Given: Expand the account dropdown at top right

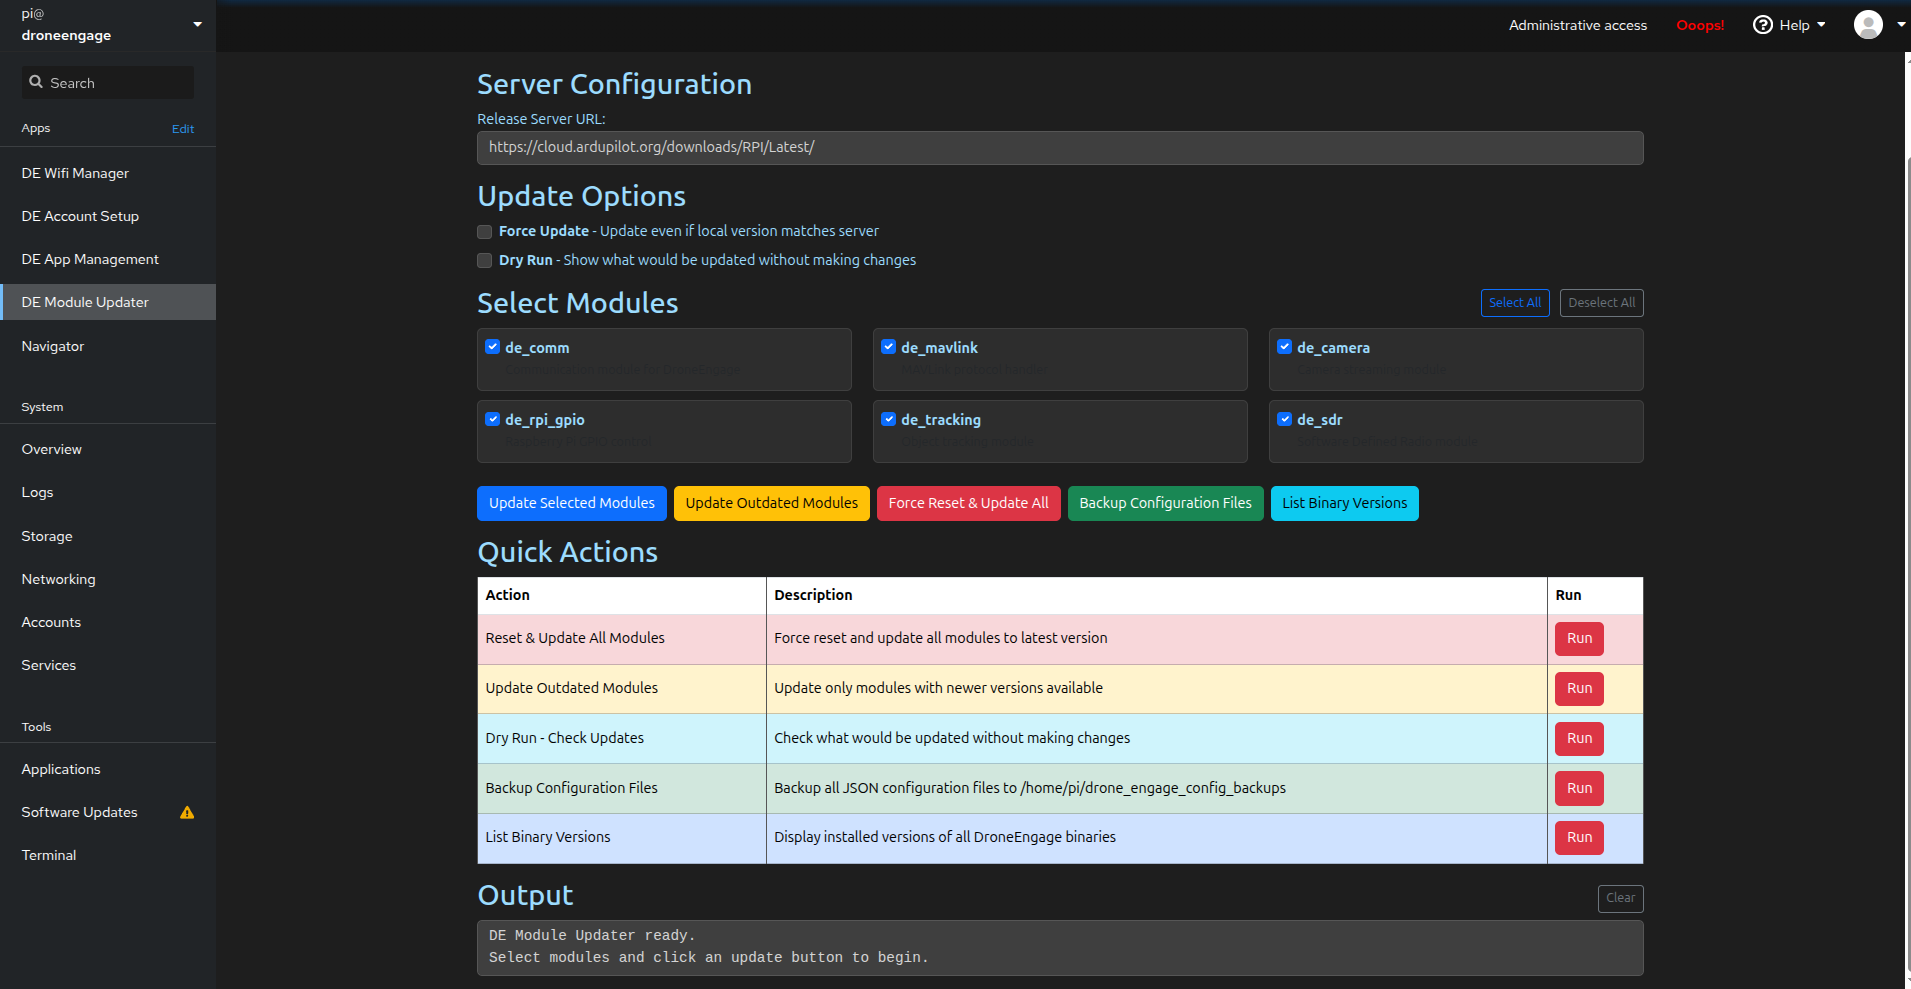Looking at the screenshot, I should coord(1900,24).
